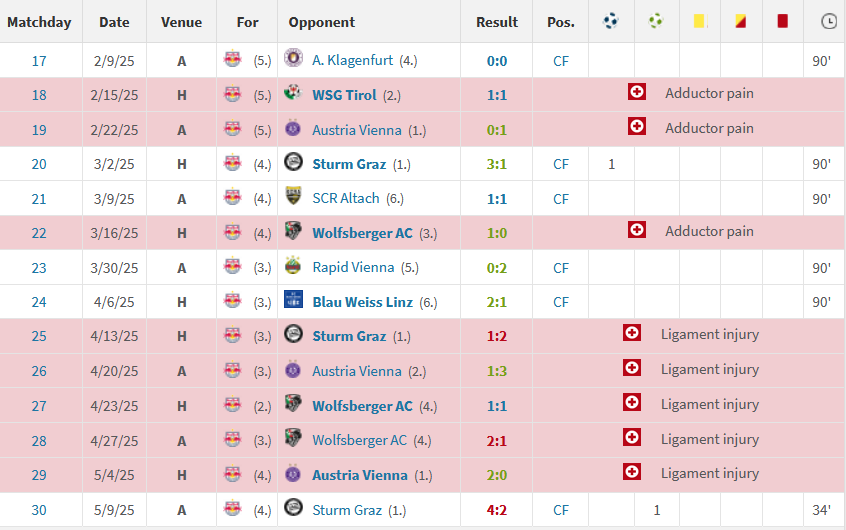Screen dimensions: 846x530
Task: Click the SCR Altach club crest
Action: (x=293, y=198)
